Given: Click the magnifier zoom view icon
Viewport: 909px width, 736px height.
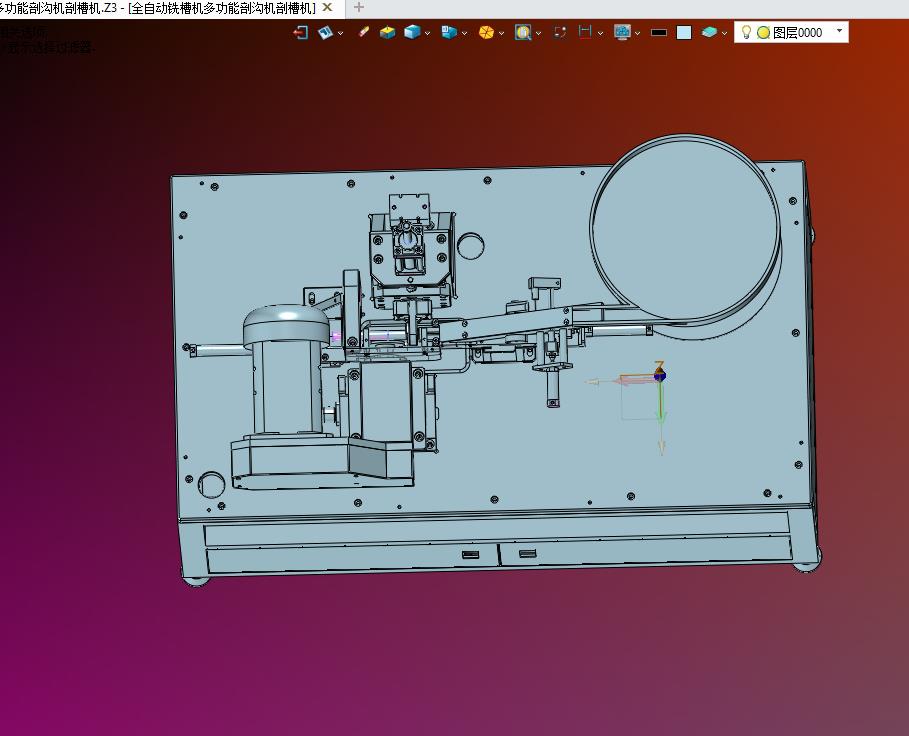Looking at the screenshot, I should pyautogui.click(x=523, y=32).
